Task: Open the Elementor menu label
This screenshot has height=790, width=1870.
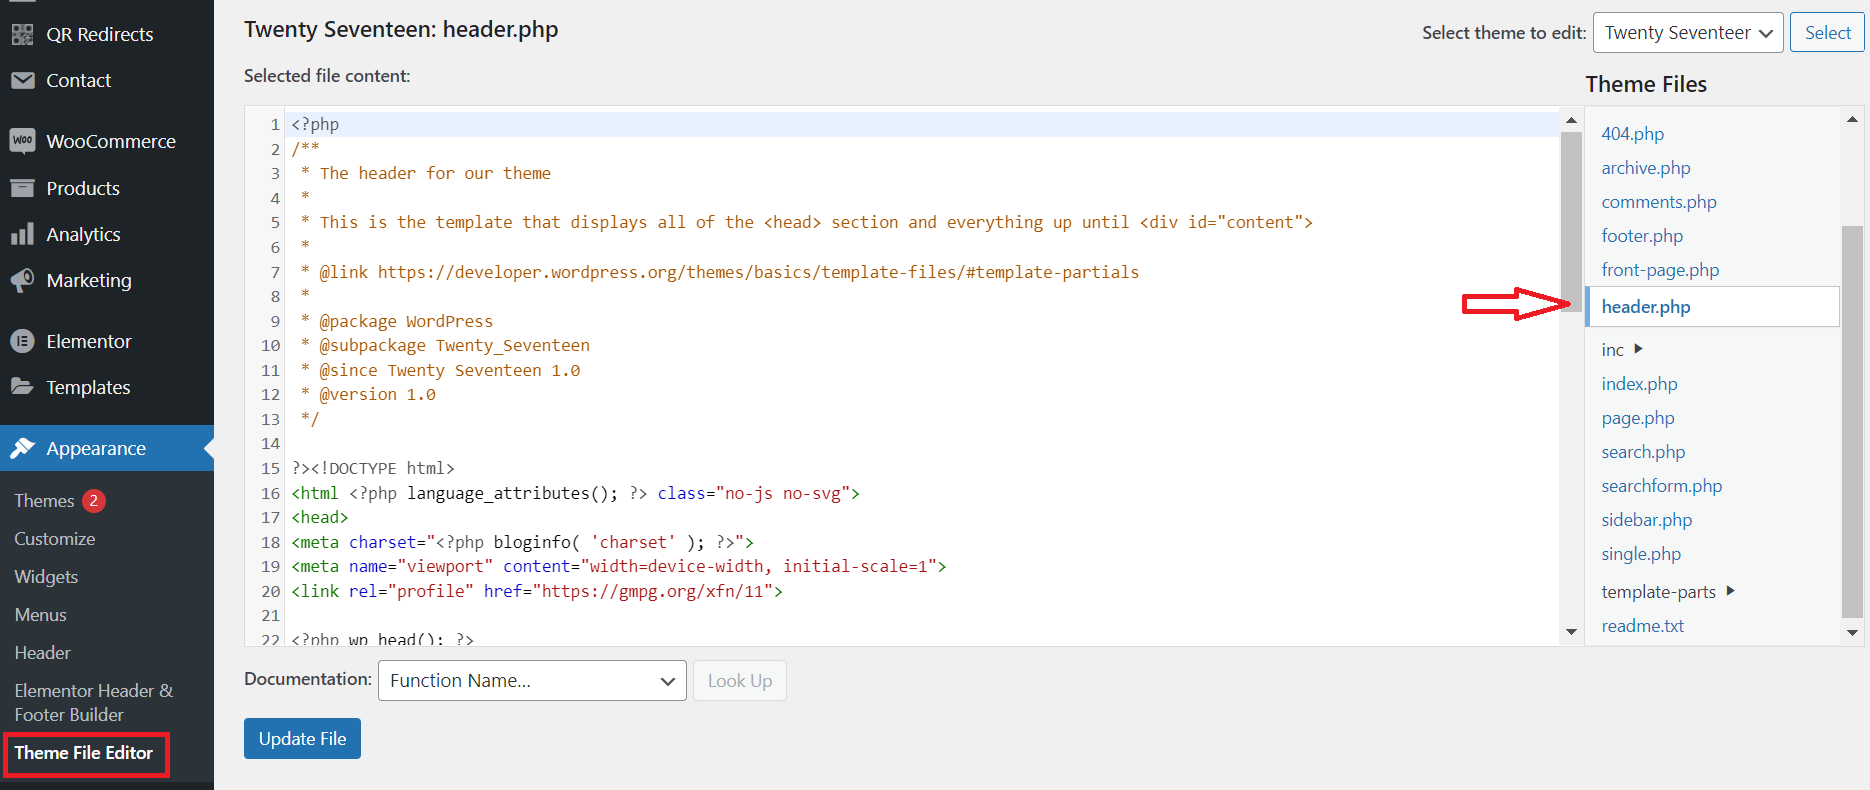Action: click(x=89, y=341)
